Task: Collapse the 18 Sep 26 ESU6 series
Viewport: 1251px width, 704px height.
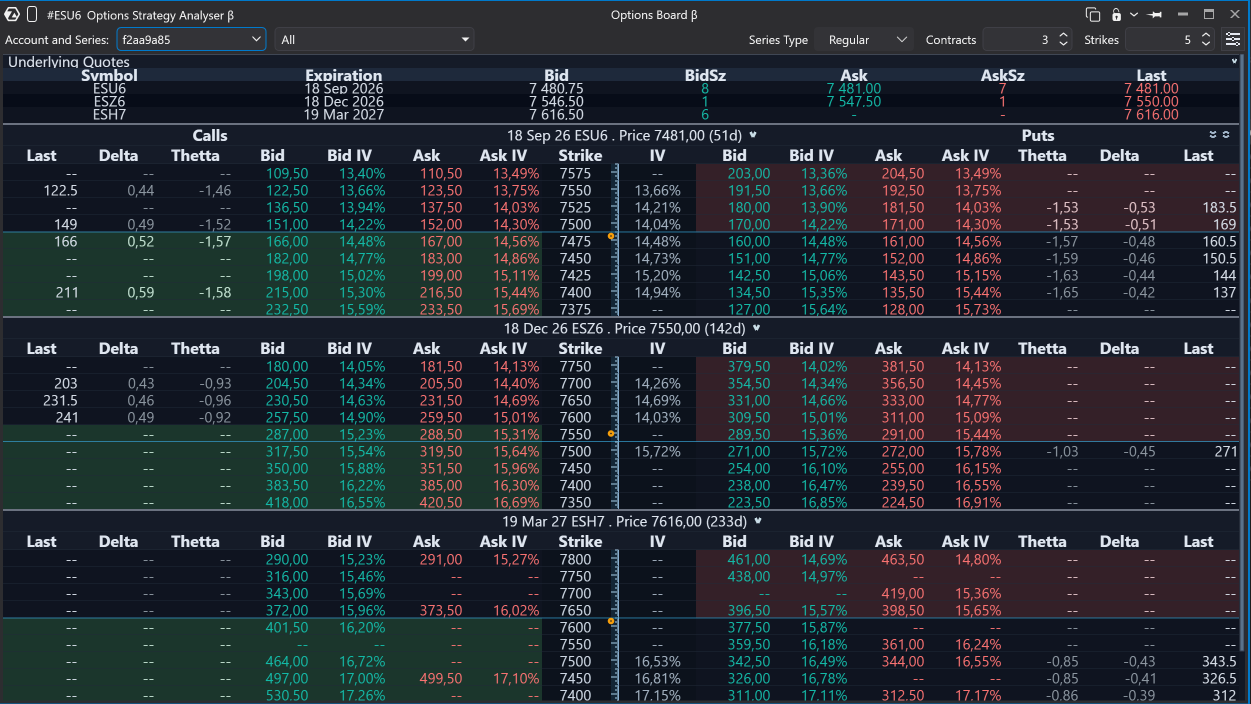Action: coord(753,135)
